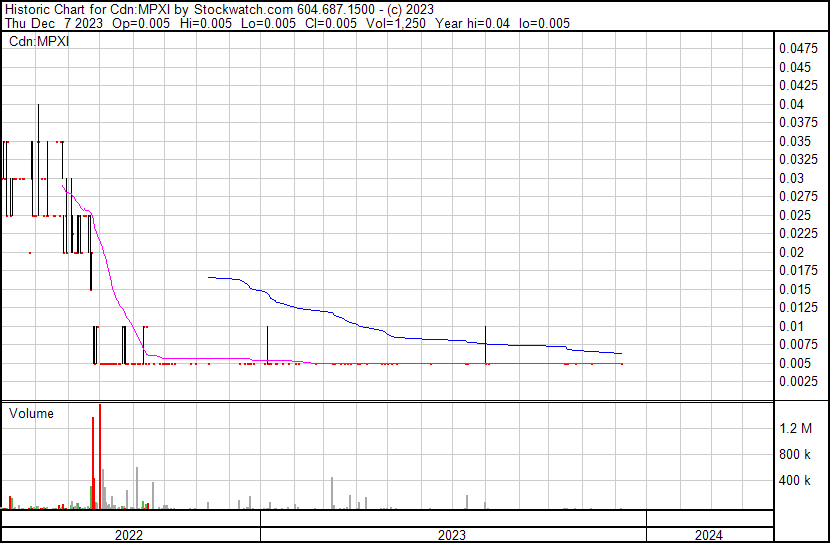Click the 0.025 price axis label
The image size is (830, 543).
(x=795, y=215)
